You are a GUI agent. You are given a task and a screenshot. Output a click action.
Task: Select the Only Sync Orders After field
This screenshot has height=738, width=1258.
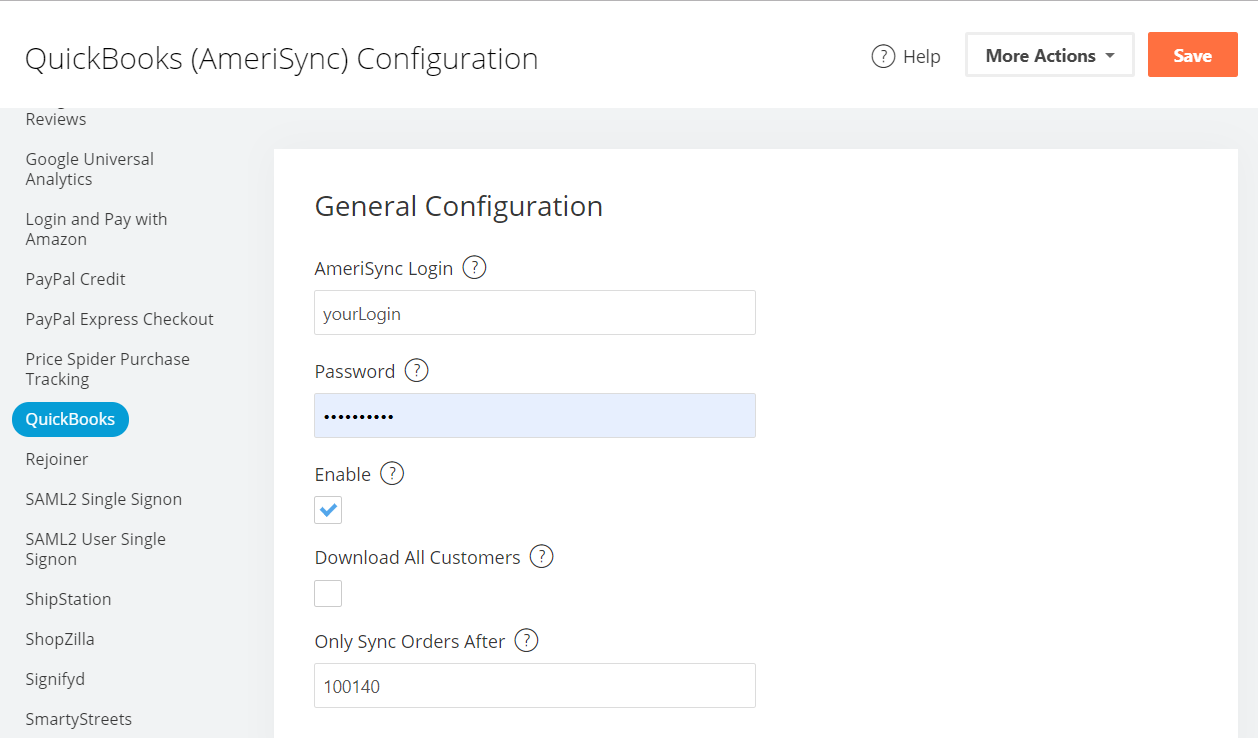535,686
